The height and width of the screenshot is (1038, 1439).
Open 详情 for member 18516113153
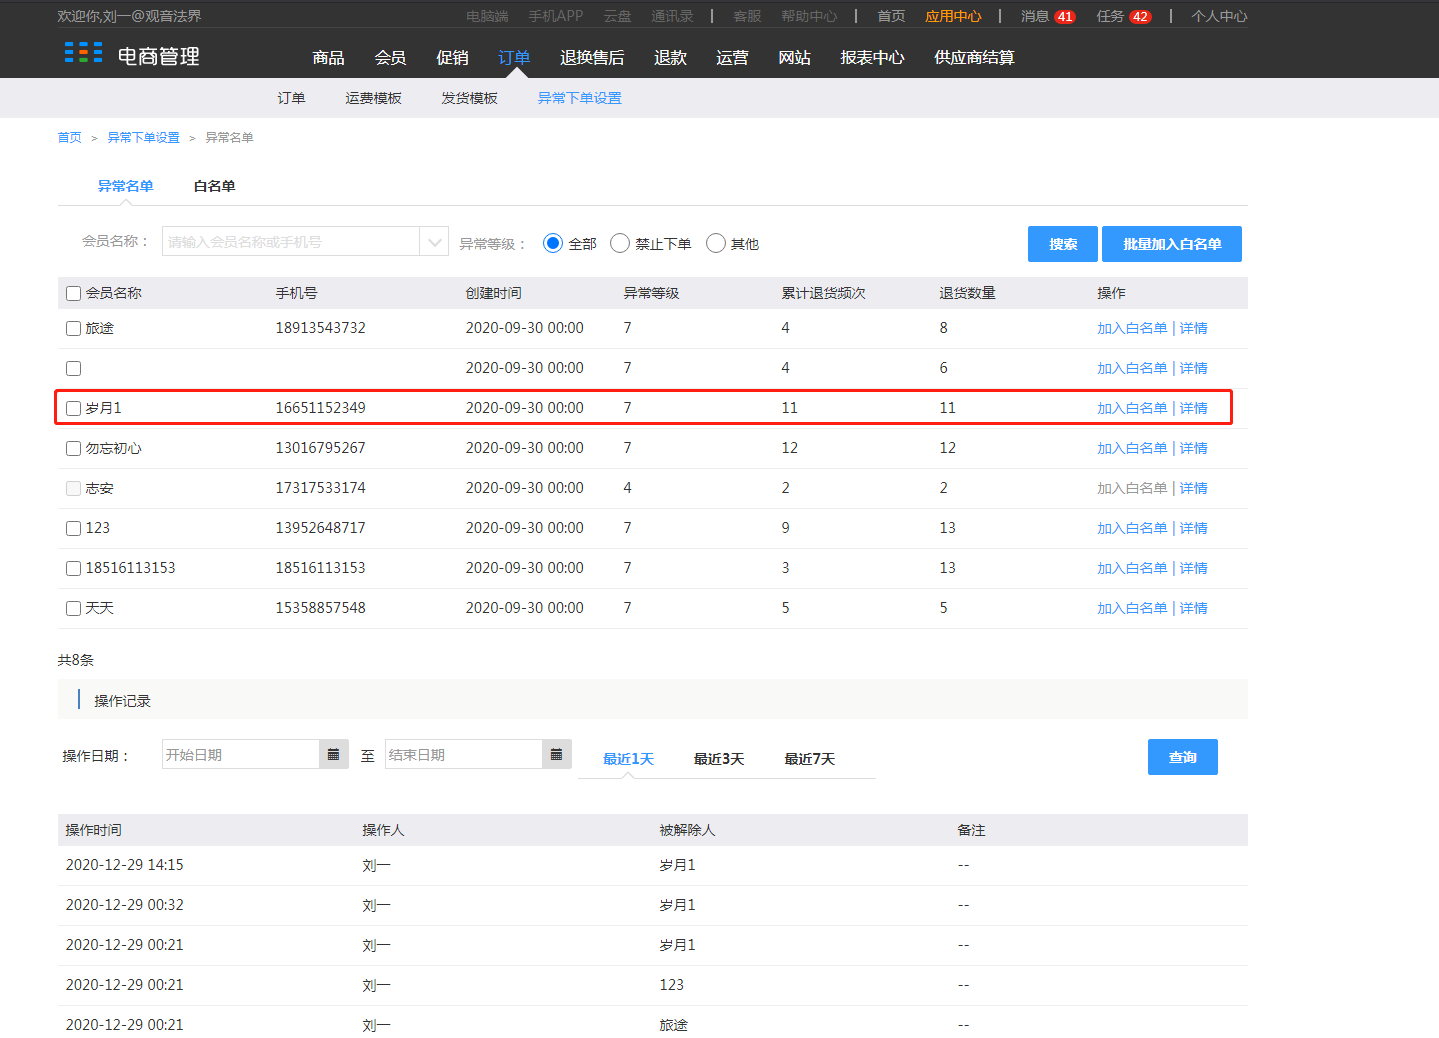pos(1193,568)
